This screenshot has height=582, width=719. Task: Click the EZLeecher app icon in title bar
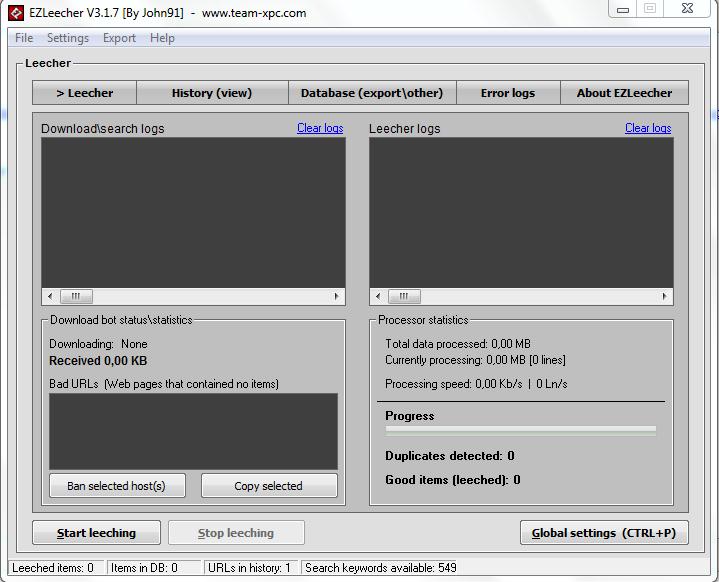[x=16, y=13]
